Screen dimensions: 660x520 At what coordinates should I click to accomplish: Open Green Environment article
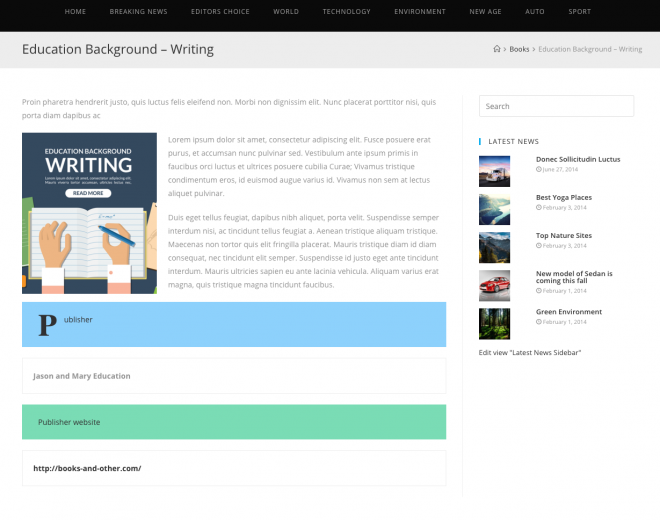pos(569,312)
